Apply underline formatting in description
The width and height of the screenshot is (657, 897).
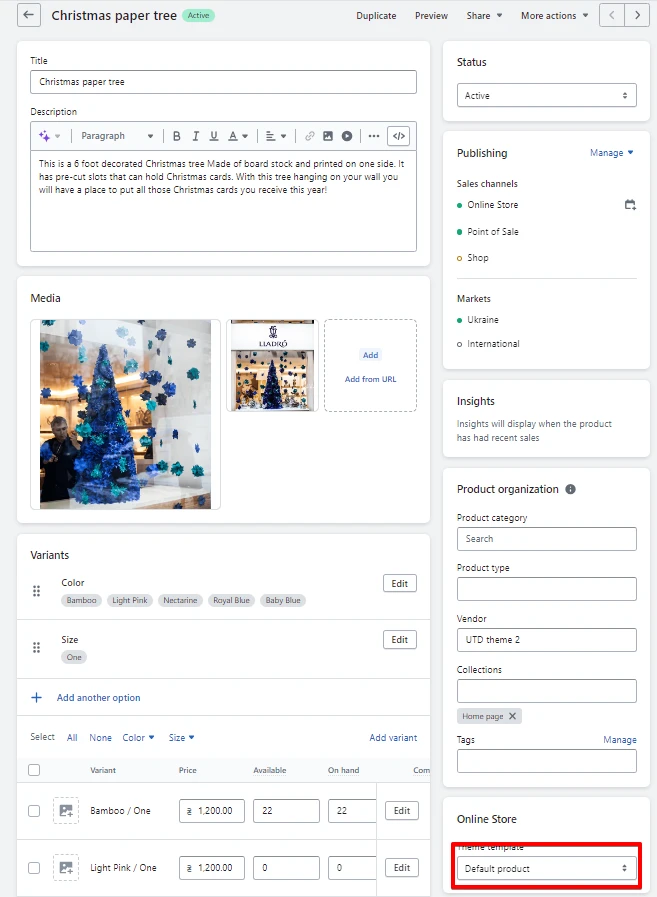(x=213, y=136)
